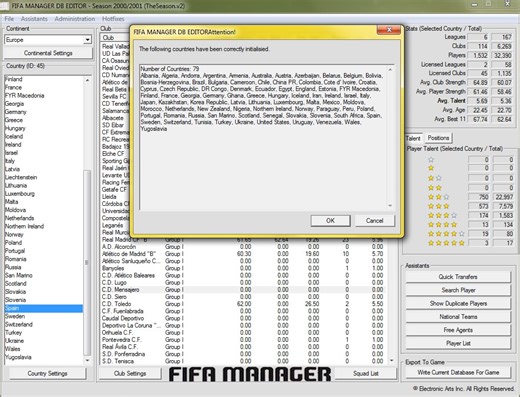Select club Atlético de Madrid "B"
Screen dimensions: 520x397
pos(243,254)
